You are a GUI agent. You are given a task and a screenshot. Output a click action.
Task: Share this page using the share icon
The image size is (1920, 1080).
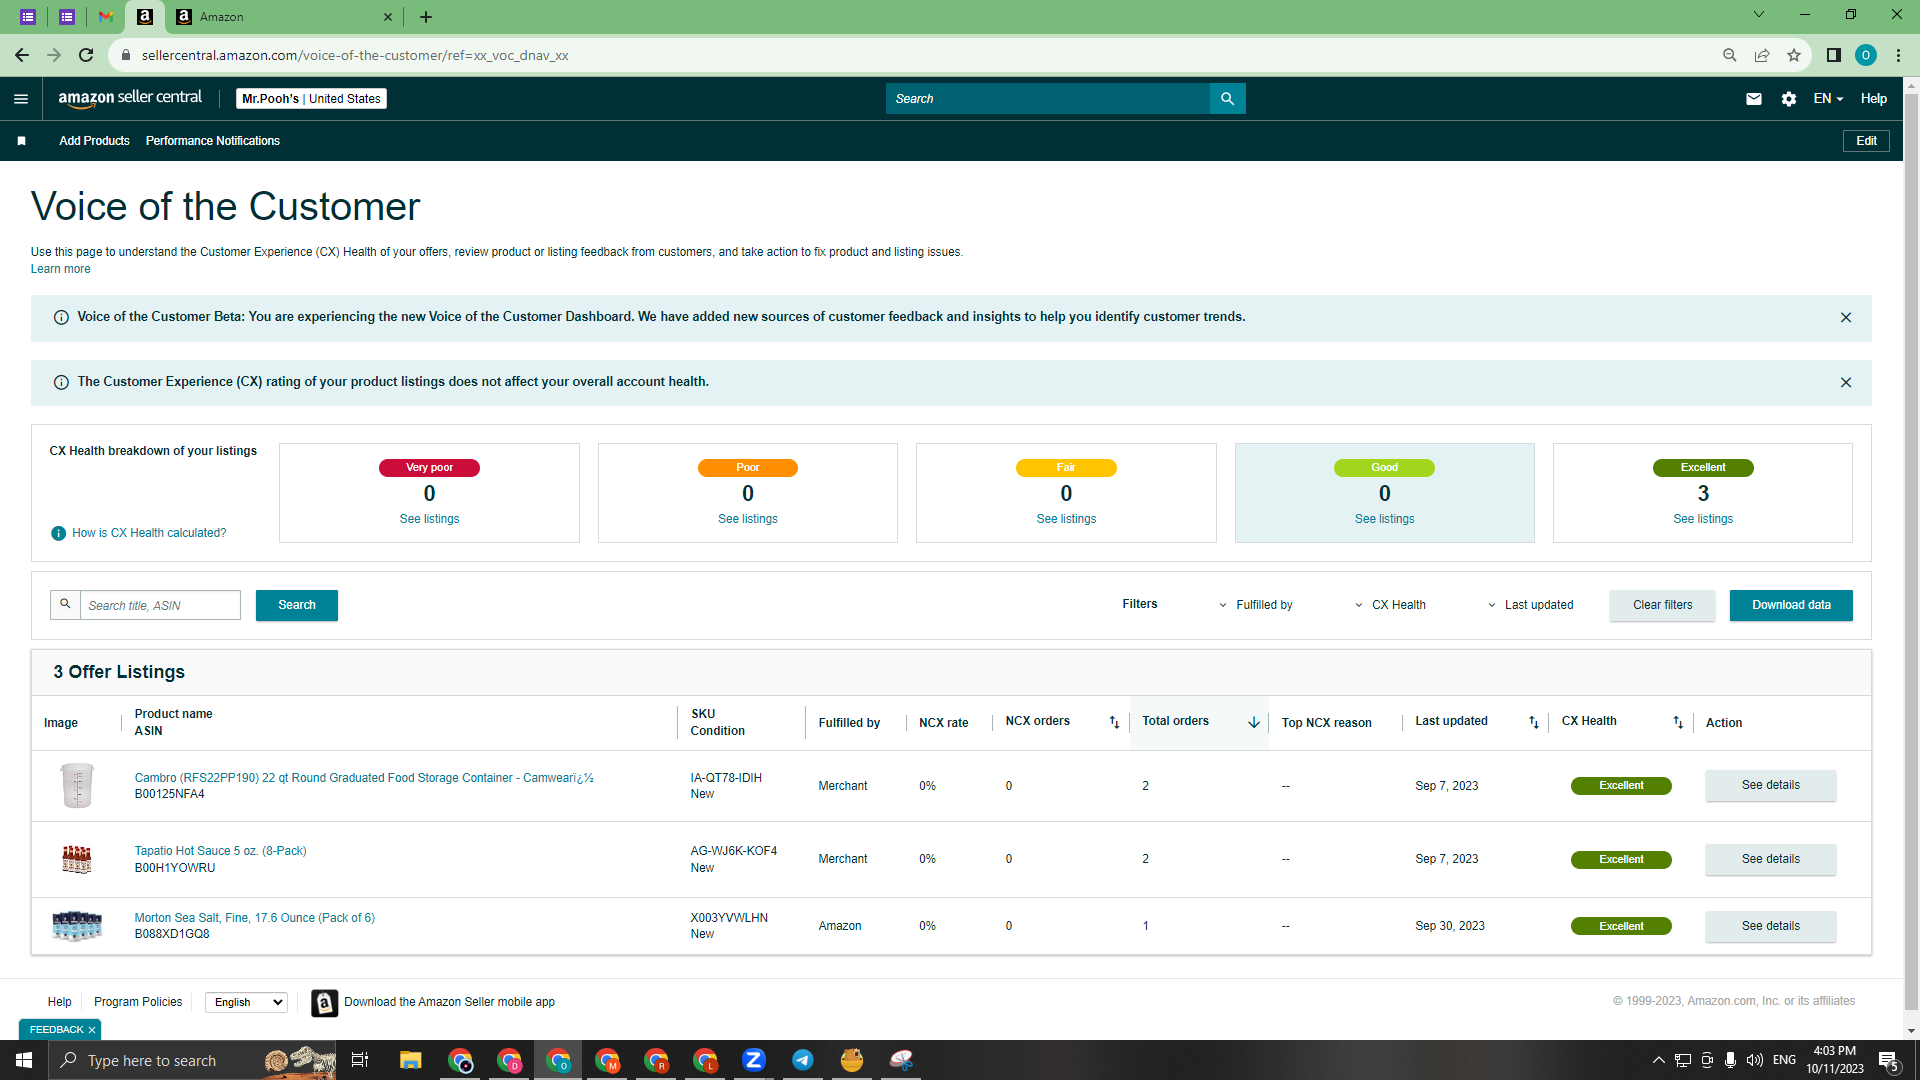pyautogui.click(x=1762, y=55)
